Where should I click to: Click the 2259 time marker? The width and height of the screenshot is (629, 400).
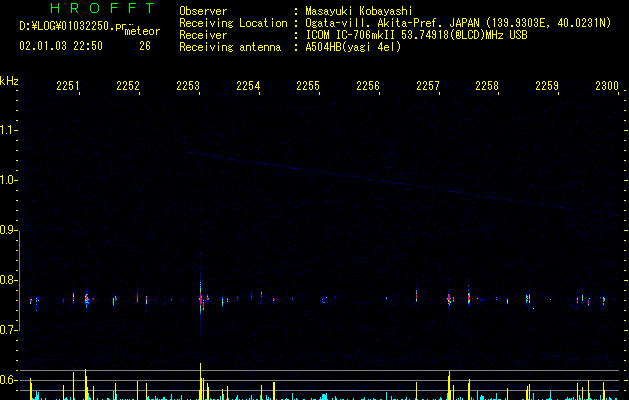click(547, 85)
